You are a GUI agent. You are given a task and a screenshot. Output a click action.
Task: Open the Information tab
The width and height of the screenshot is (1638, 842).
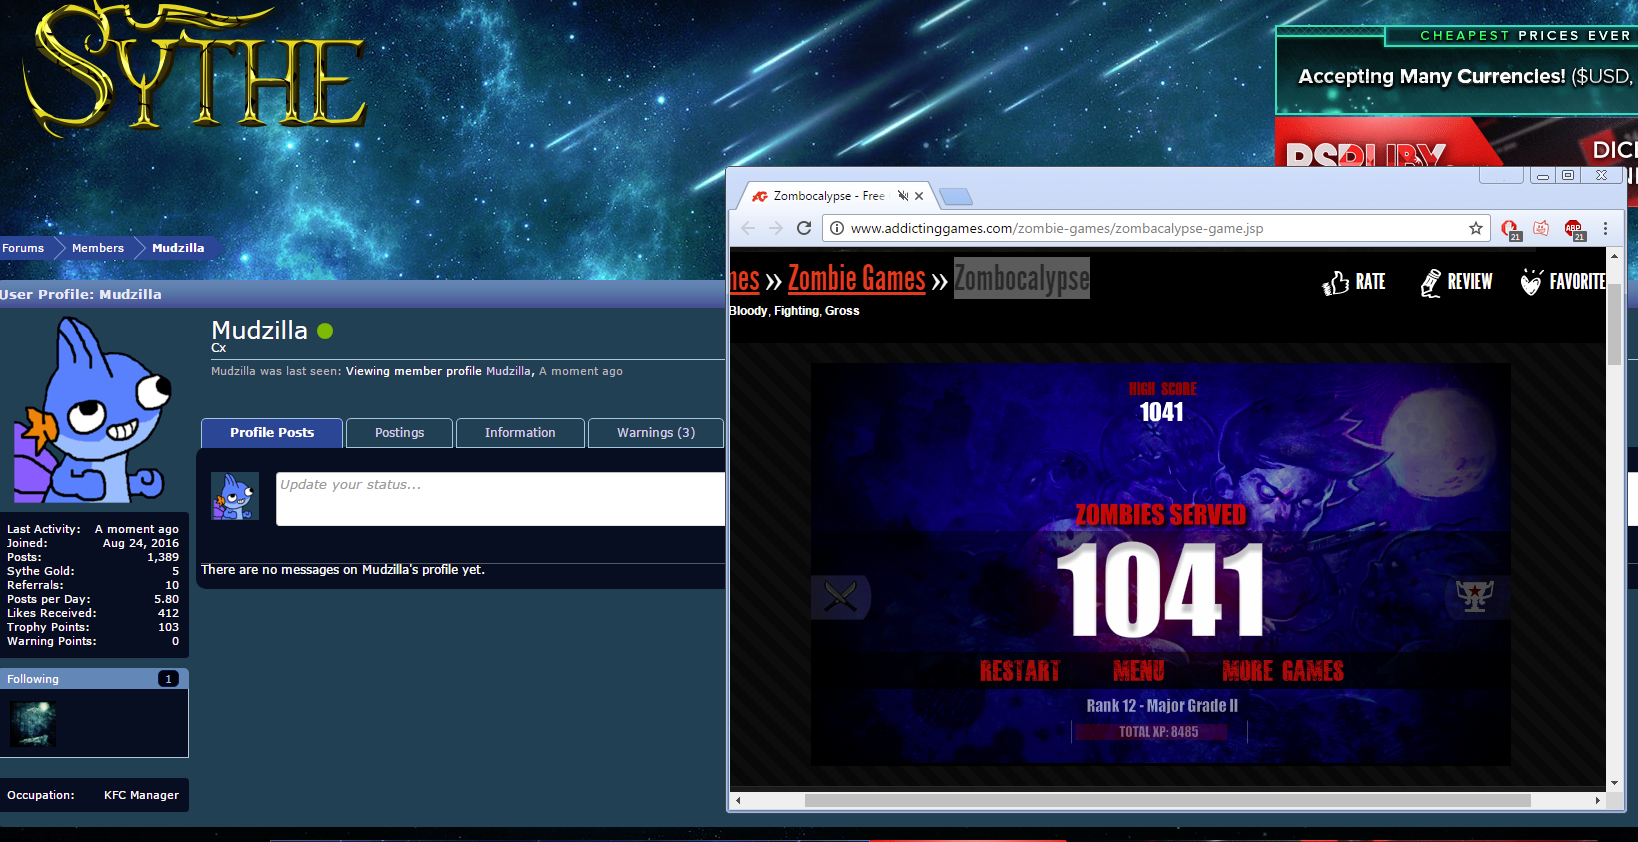coord(520,433)
